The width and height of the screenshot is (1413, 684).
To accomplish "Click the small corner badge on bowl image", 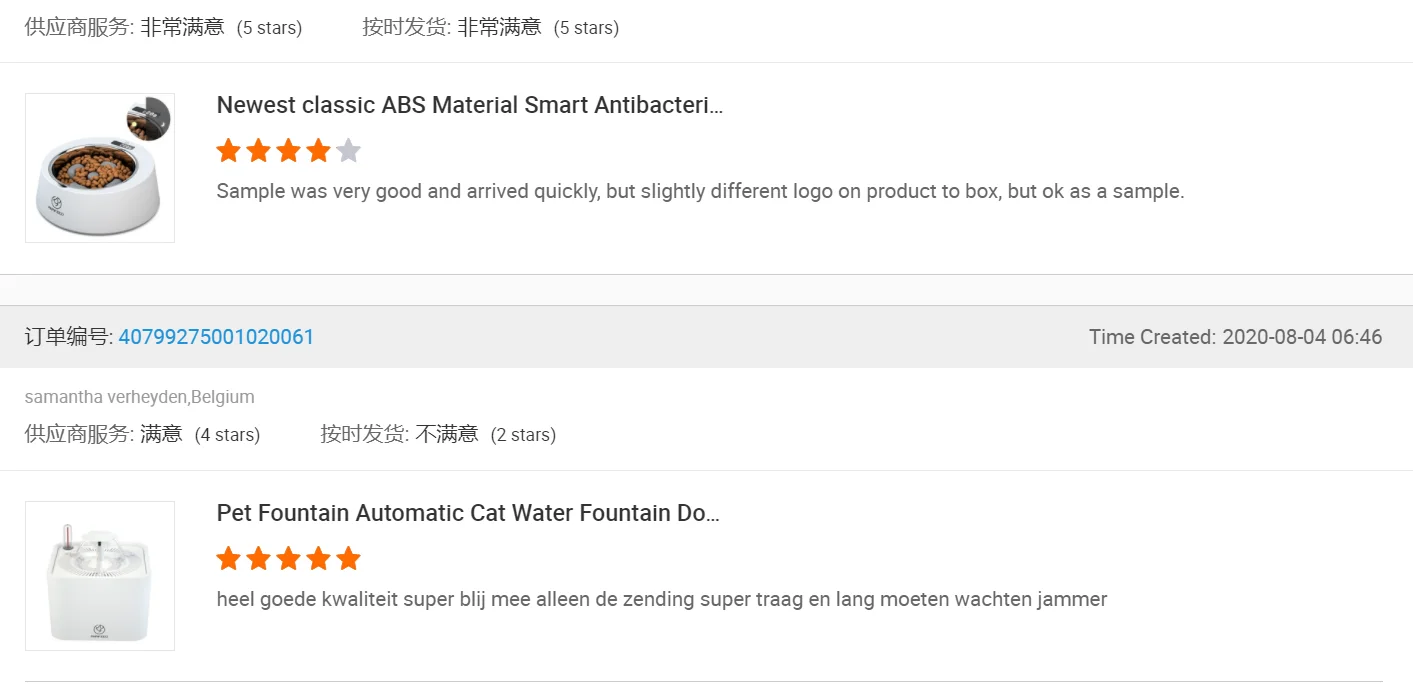I will [150, 118].
